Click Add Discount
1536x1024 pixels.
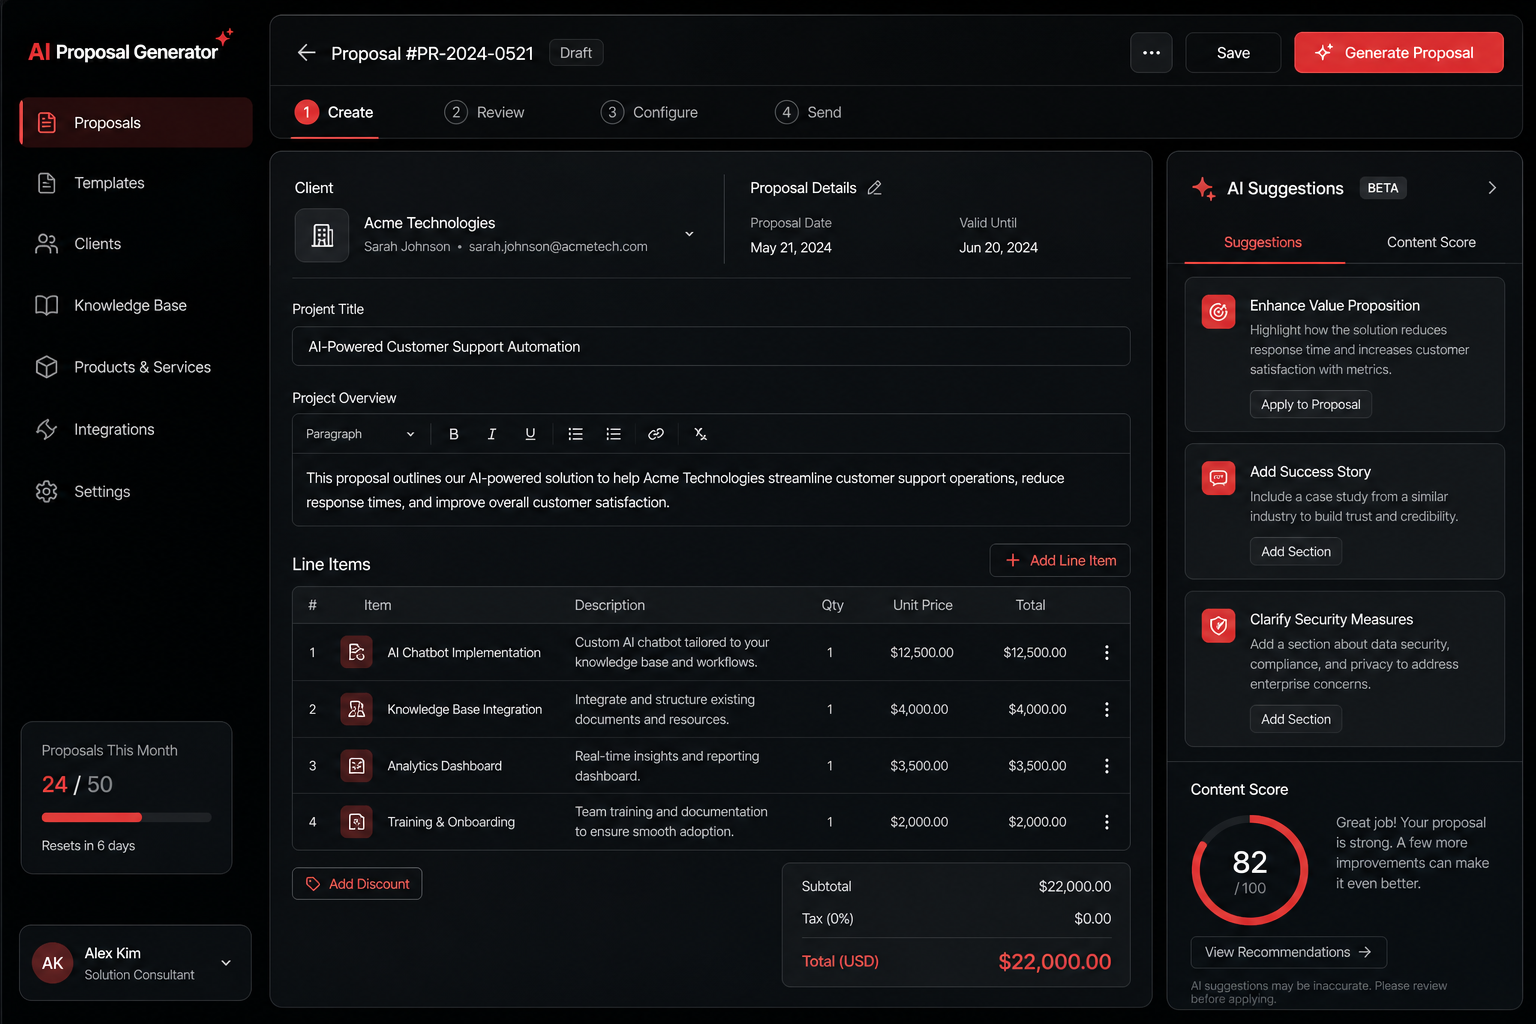(357, 884)
